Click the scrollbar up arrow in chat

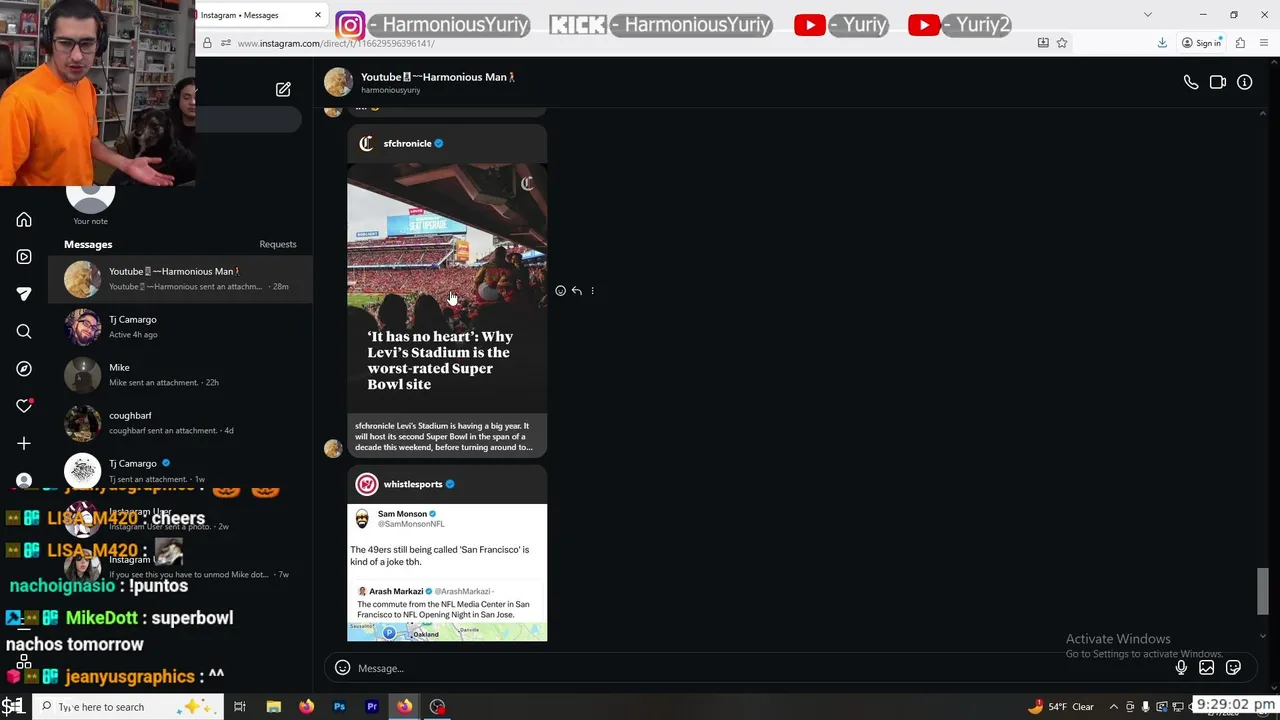click(1263, 112)
